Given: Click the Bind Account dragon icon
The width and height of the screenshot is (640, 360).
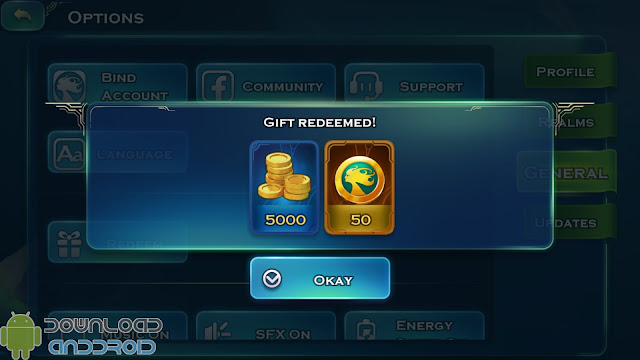Looking at the screenshot, I should click(69, 85).
